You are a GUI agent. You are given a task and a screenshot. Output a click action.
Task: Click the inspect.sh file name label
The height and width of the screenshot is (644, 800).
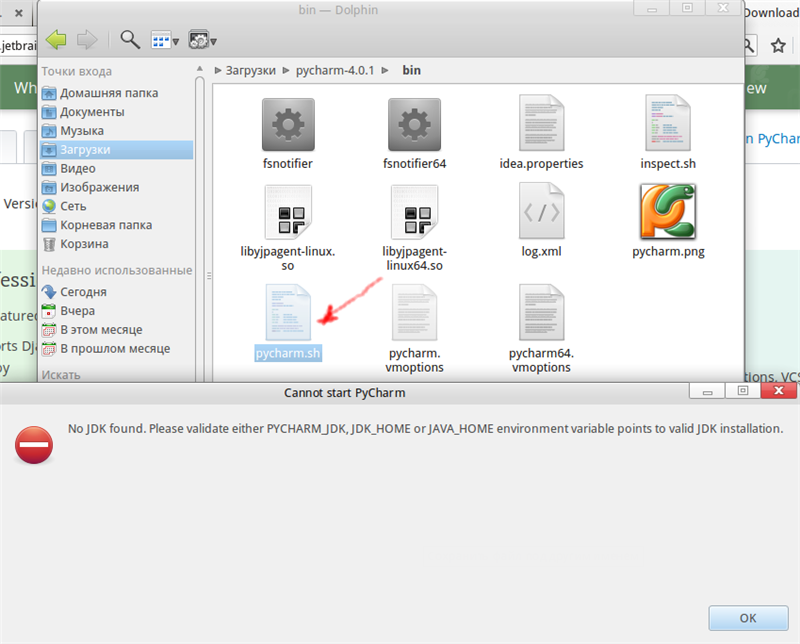(668, 164)
